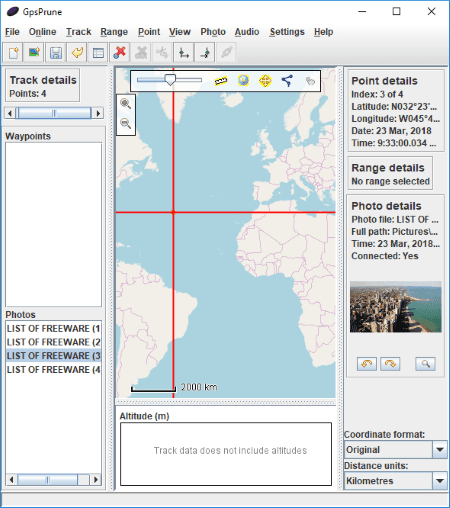Click the Save file toolbar icon
Image resolution: width=450 pixels, height=508 pixels.
pyautogui.click(x=56, y=53)
